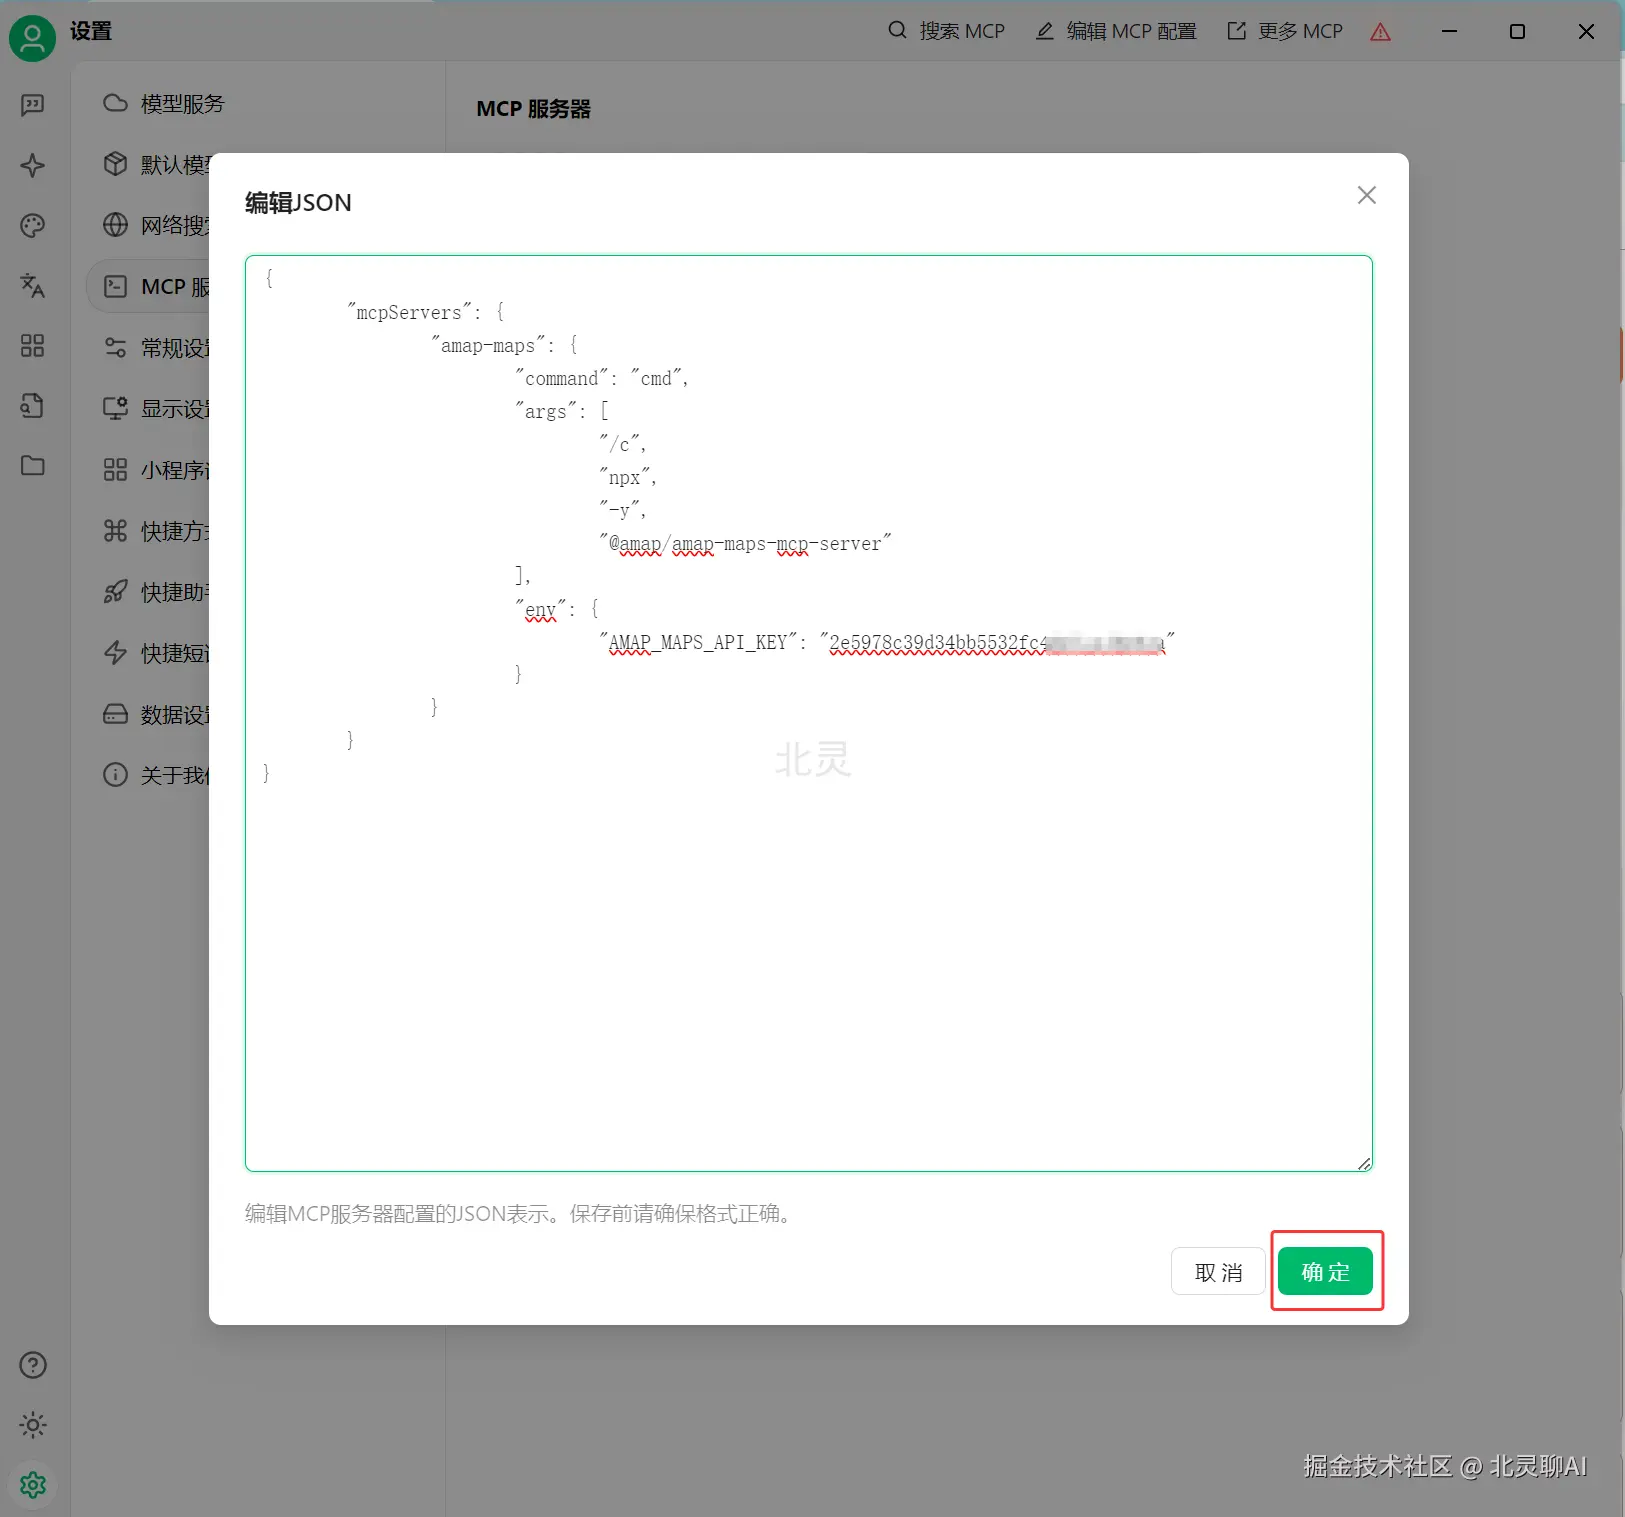Click the 搜索 MCP magnifier button
The image size is (1625, 1517).
point(946,31)
